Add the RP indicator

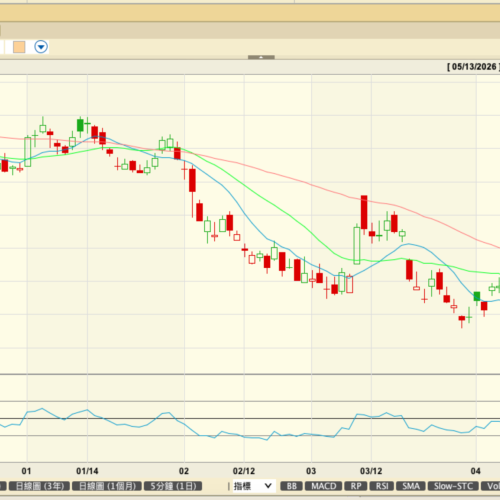tap(356, 486)
